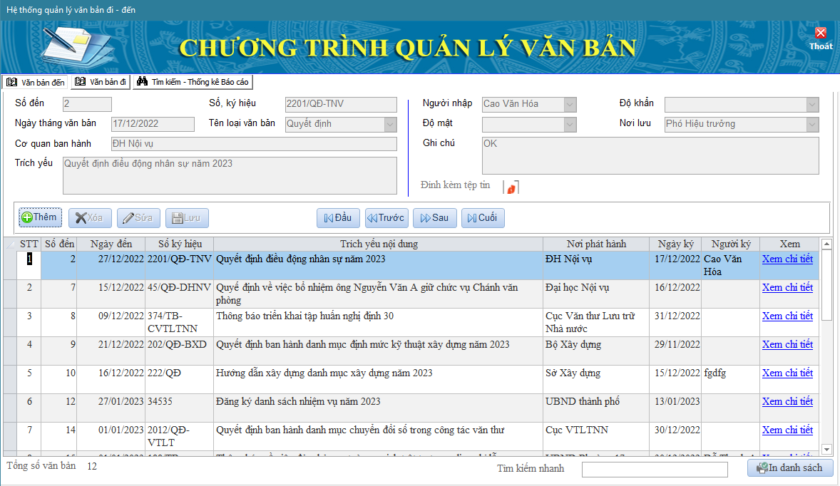The width and height of the screenshot is (840, 486).
Task: Open Tìm kiếm - Thống kê Báo cáo tab
Action: click(193, 82)
